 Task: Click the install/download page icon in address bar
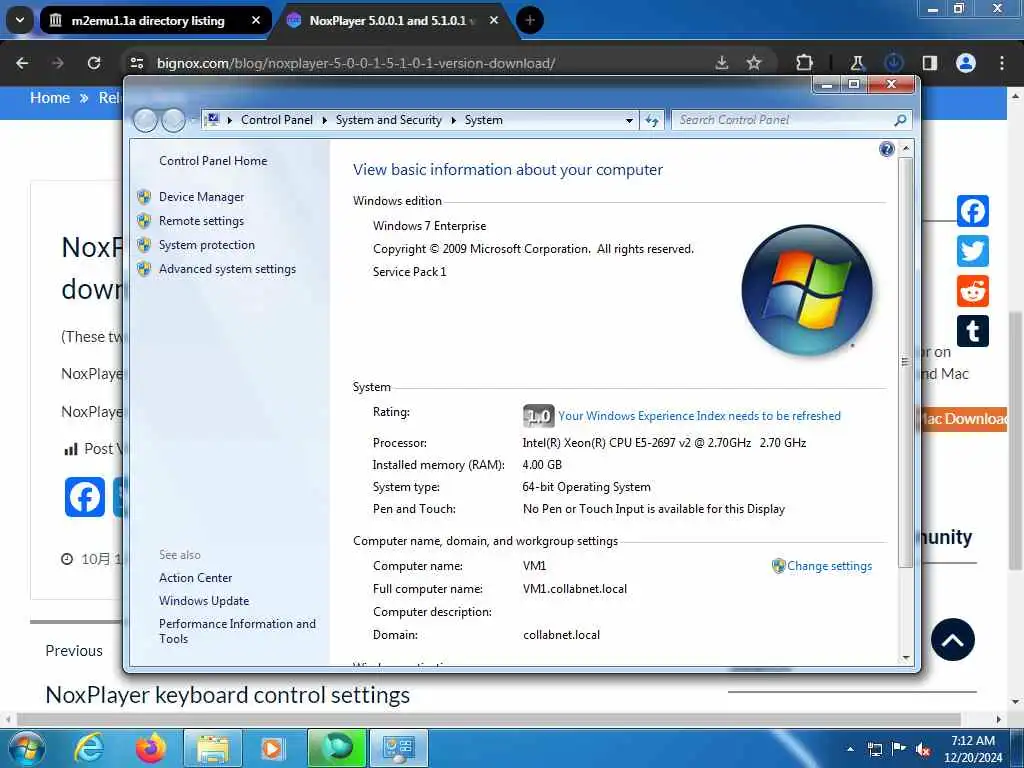coord(722,63)
